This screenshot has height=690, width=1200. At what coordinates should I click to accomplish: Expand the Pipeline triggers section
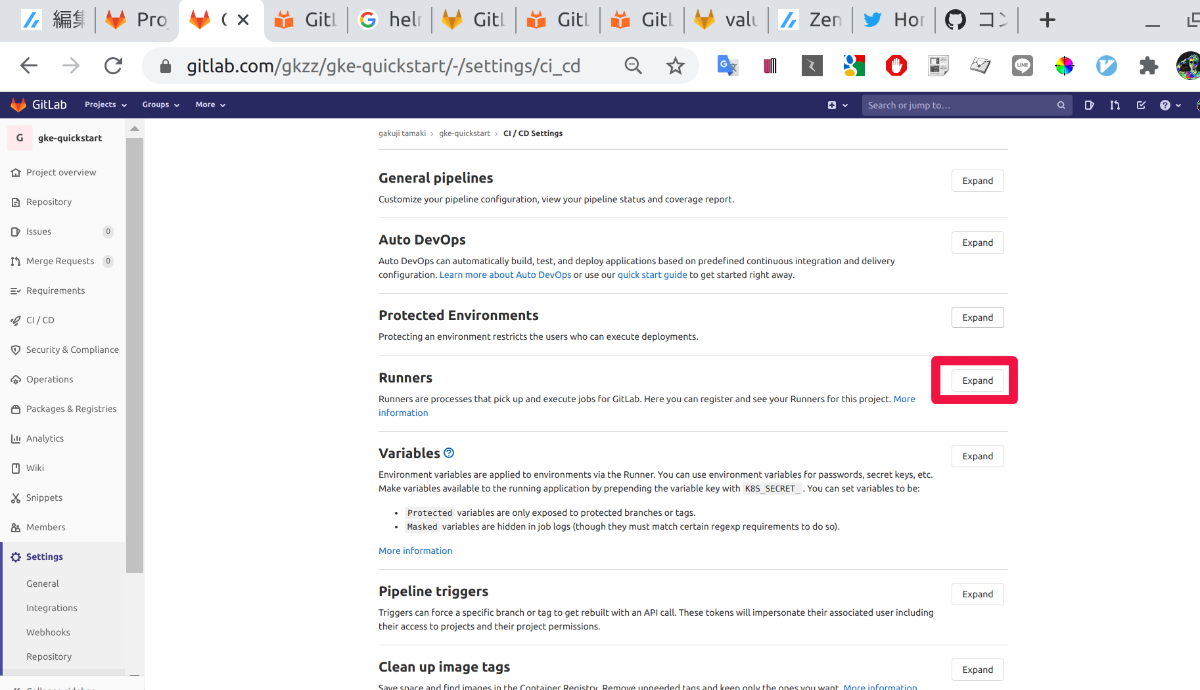tap(977, 594)
